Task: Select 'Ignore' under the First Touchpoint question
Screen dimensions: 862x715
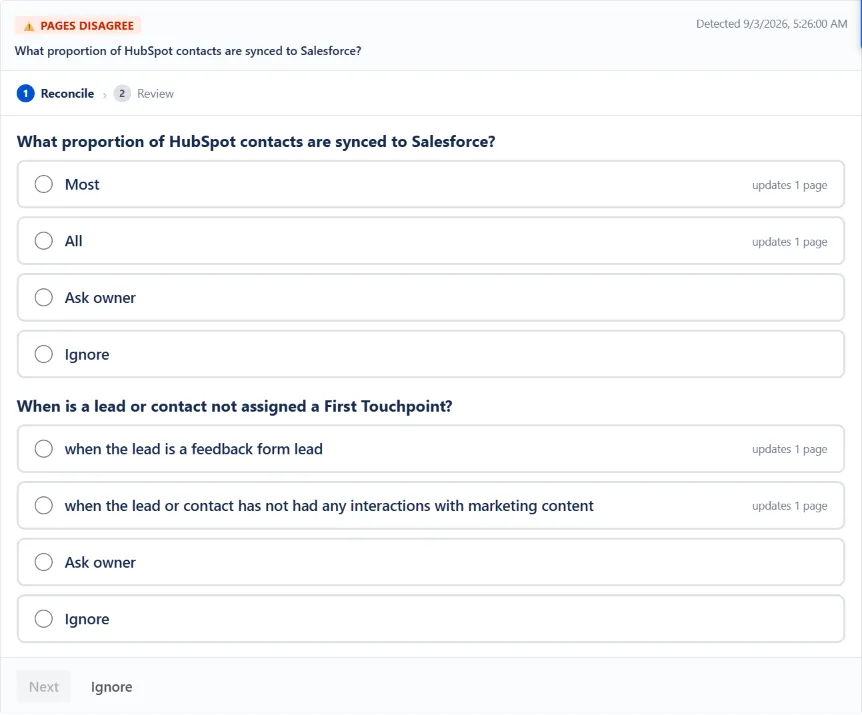Action: coord(430,618)
